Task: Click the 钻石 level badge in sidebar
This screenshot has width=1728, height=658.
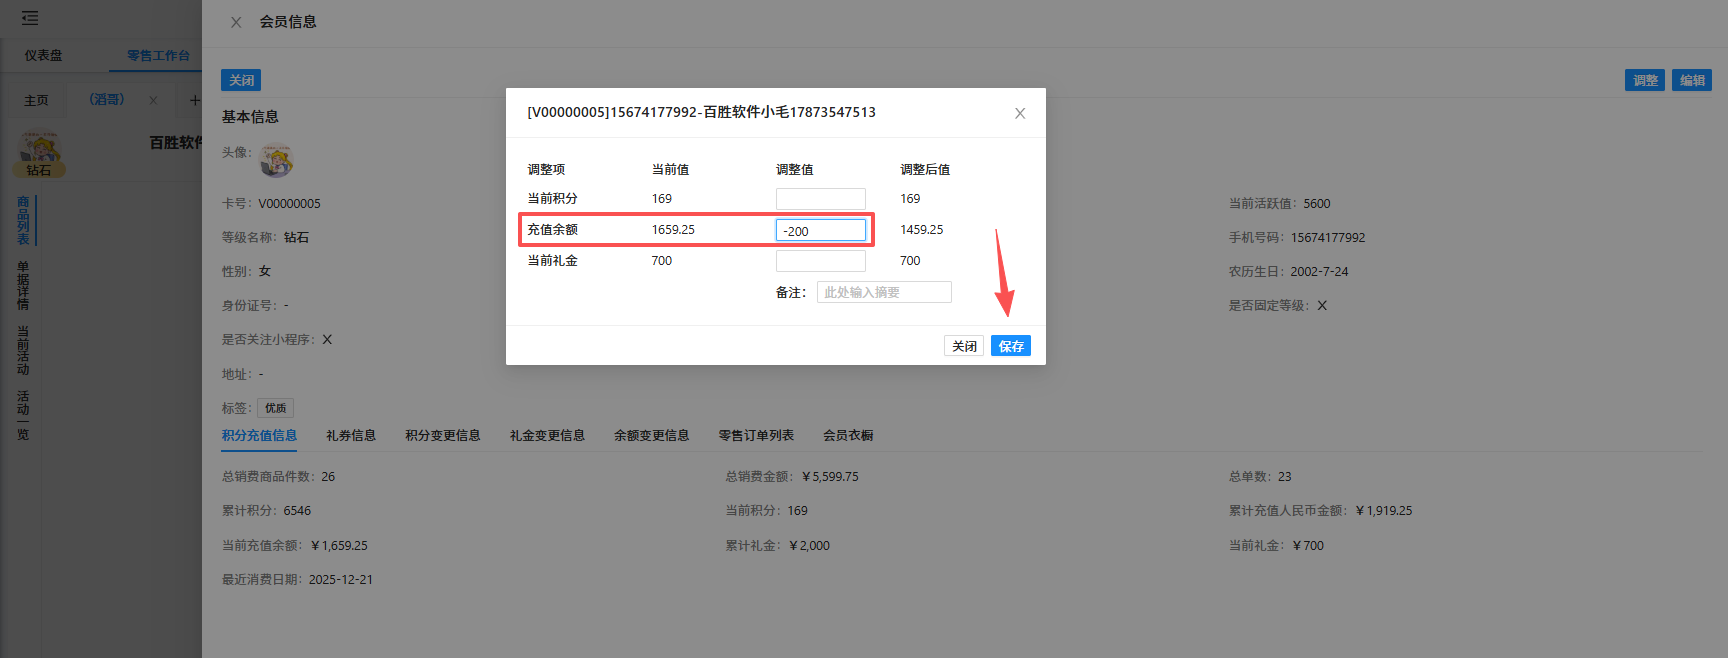Action: pos(39,170)
